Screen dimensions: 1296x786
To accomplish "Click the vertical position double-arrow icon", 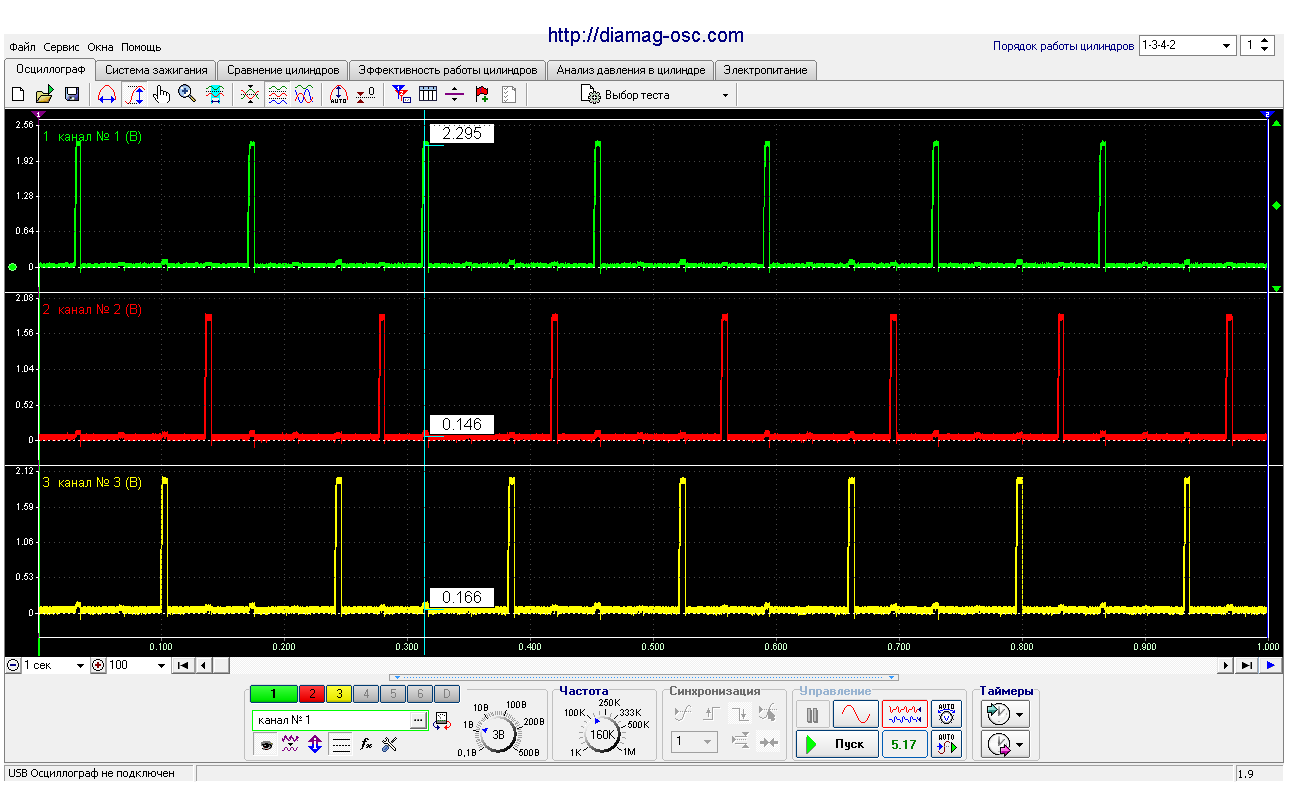I will tap(315, 744).
